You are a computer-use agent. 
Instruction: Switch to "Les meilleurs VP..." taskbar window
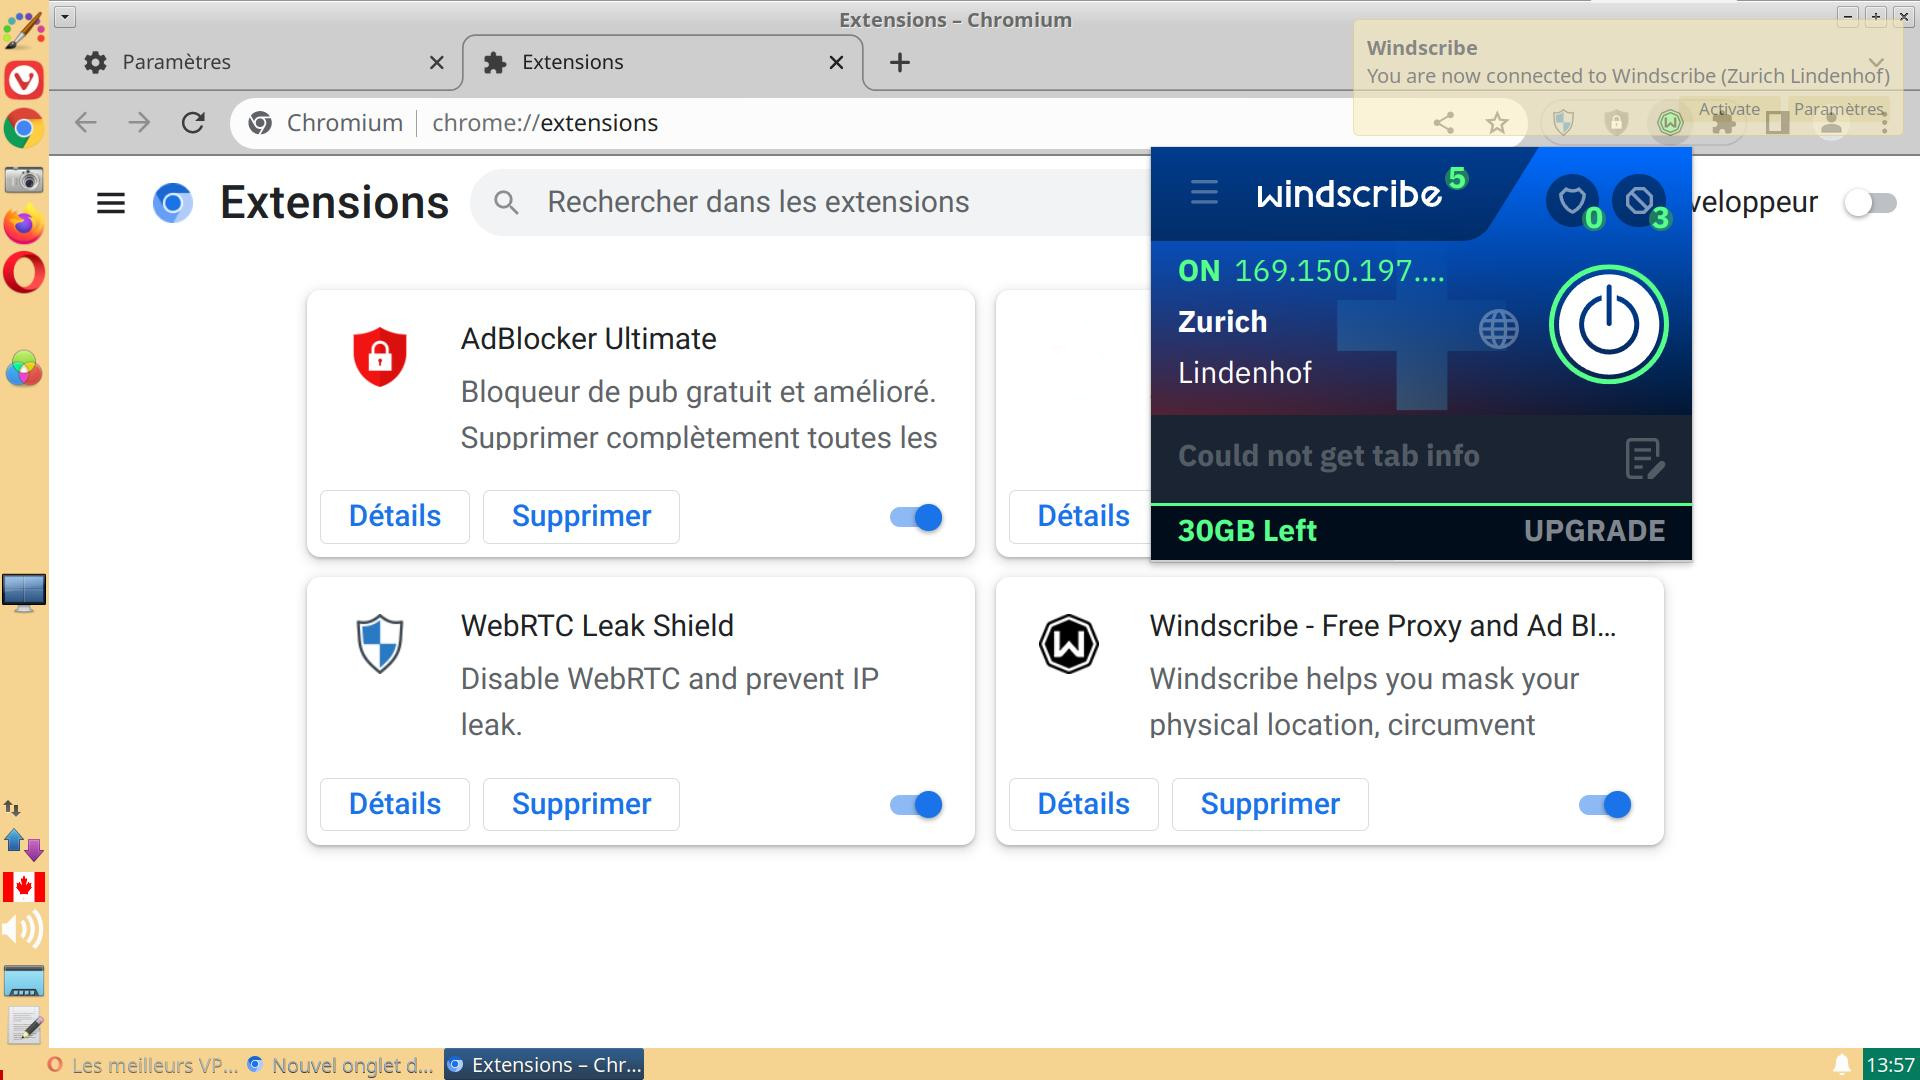[143, 1066]
